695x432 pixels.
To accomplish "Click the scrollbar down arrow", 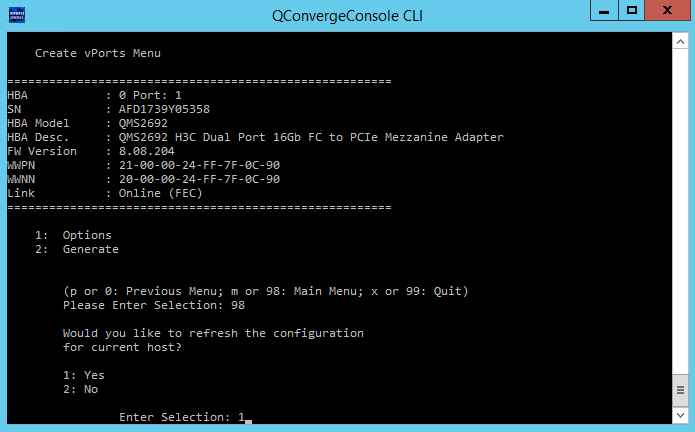I will click(x=680, y=416).
